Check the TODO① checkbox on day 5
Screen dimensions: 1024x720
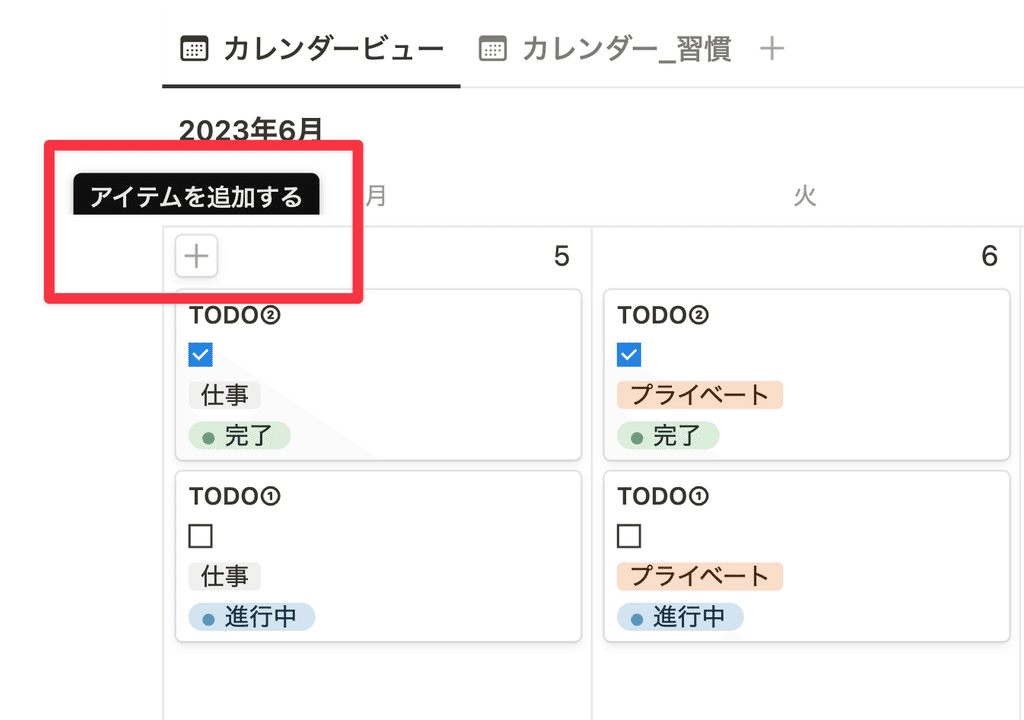click(x=200, y=536)
